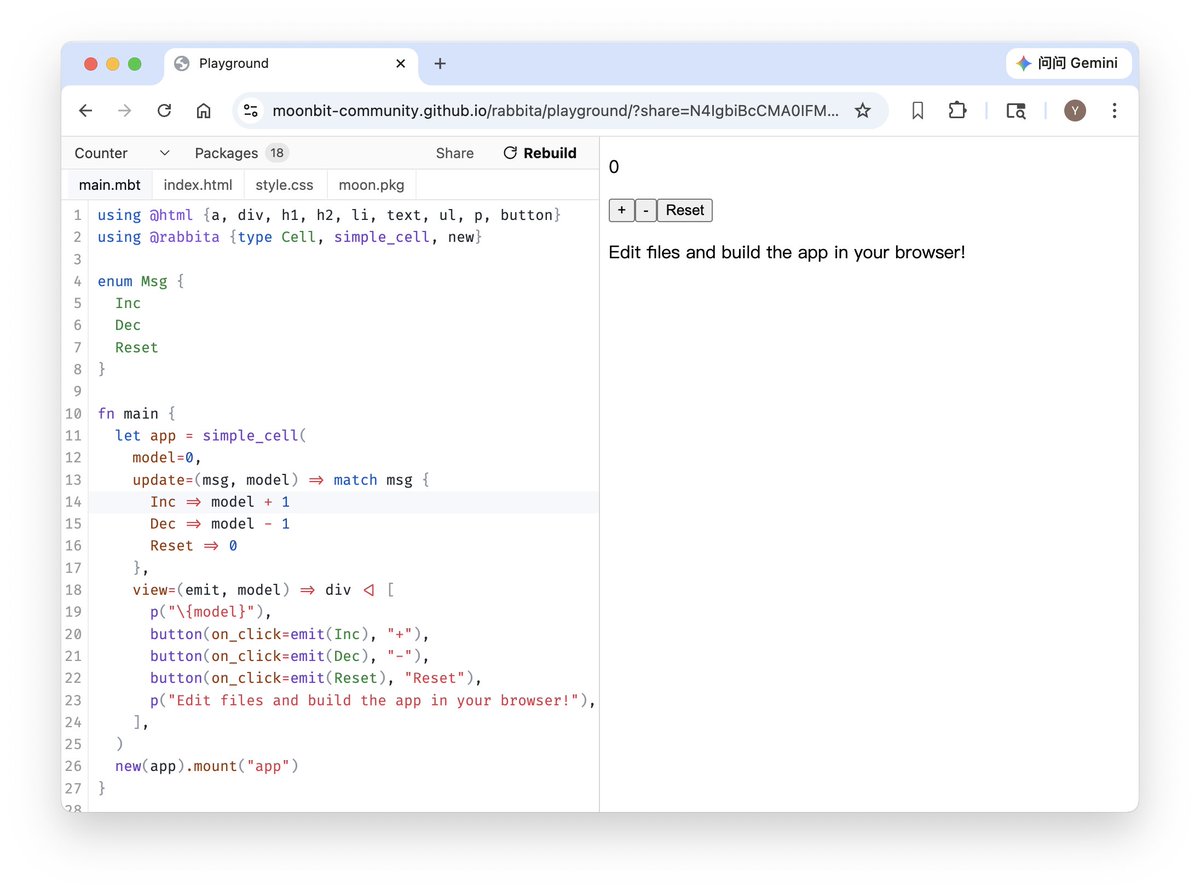Click the Ask Gemini button
1200x893 pixels.
coord(1068,63)
